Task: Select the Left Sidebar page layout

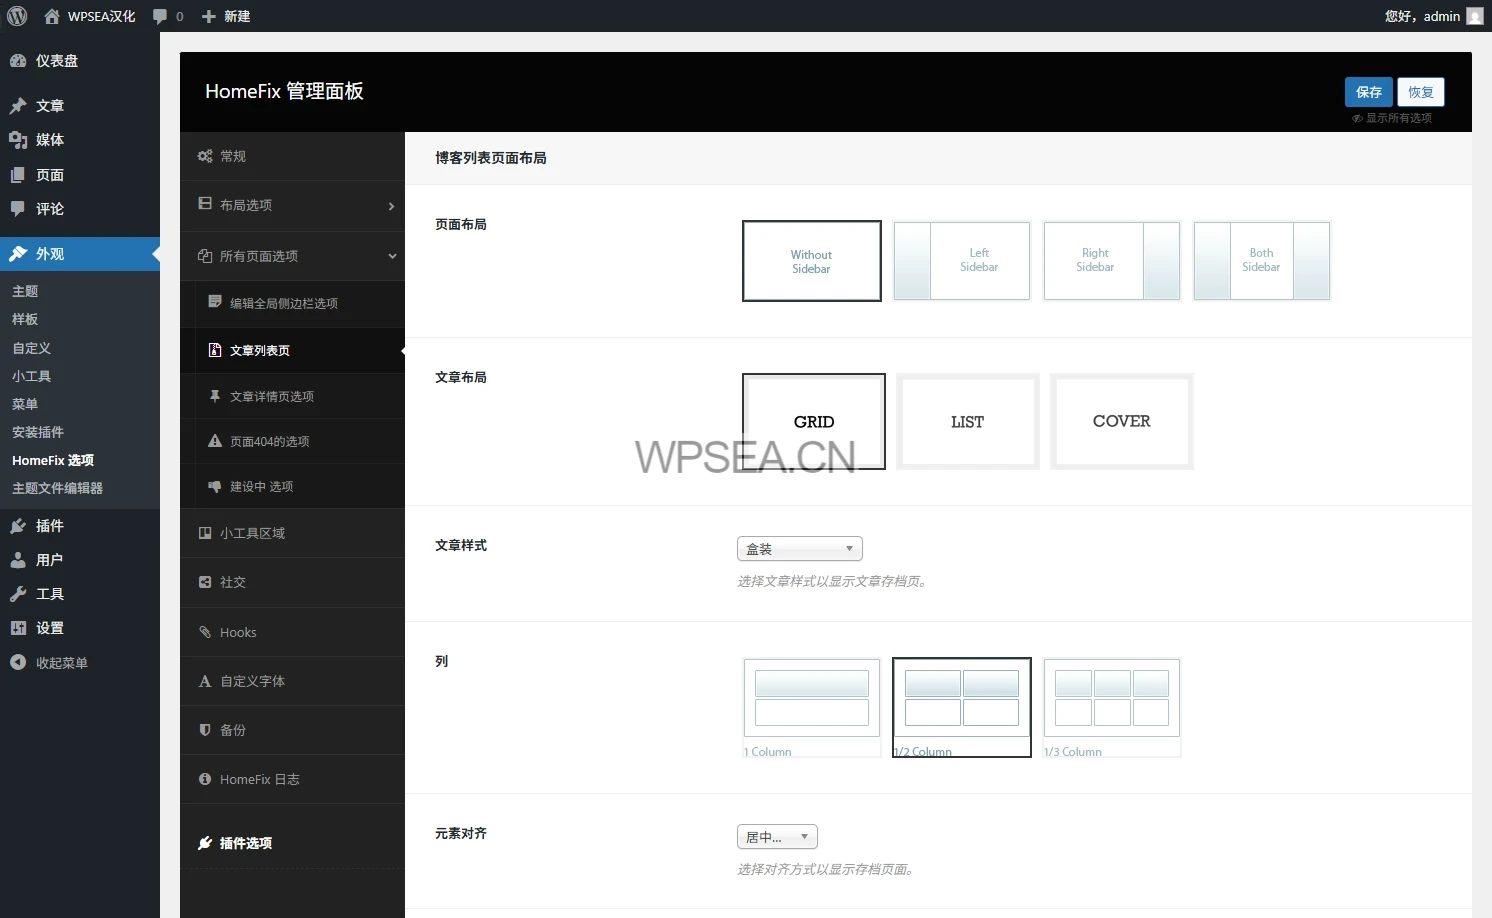Action: [961, 261]
